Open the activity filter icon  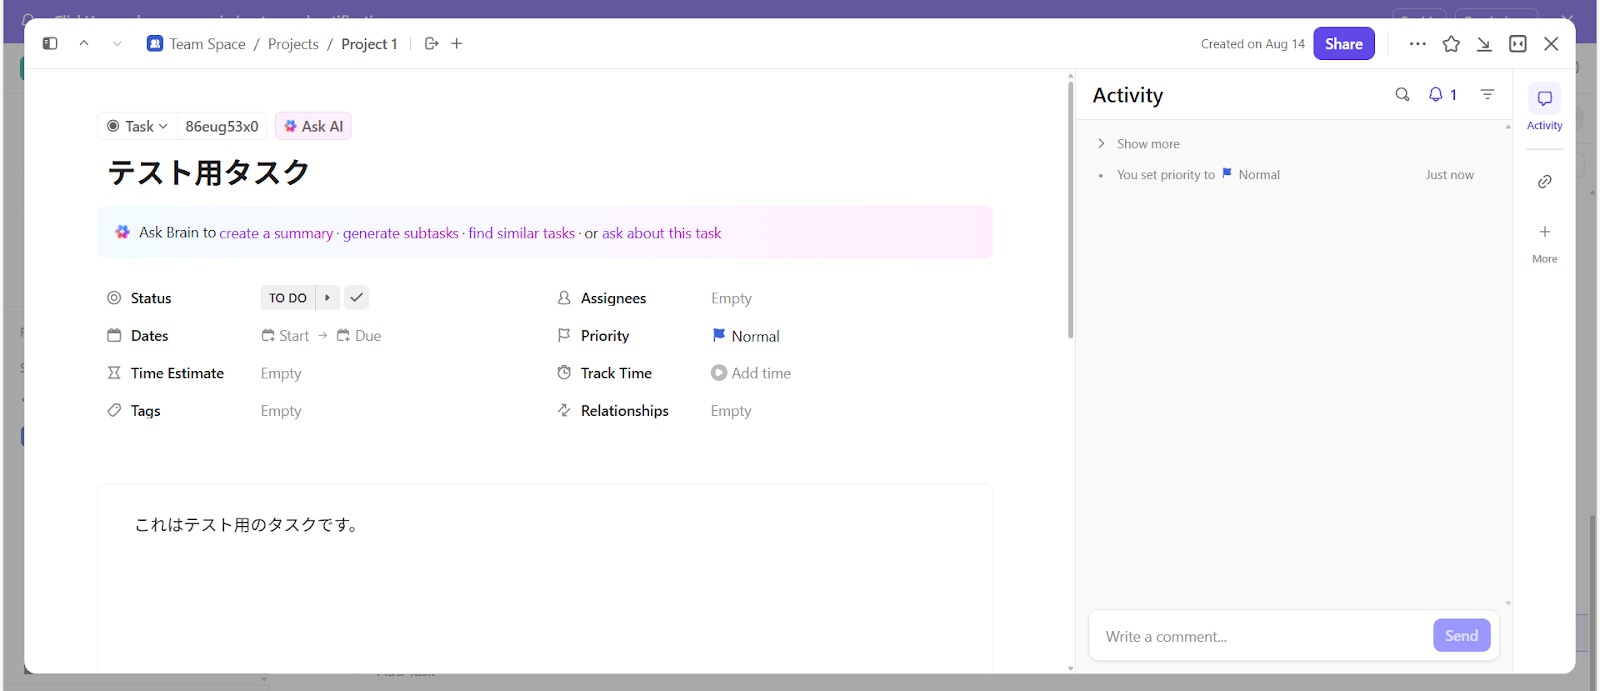(x=1487, y=95)
